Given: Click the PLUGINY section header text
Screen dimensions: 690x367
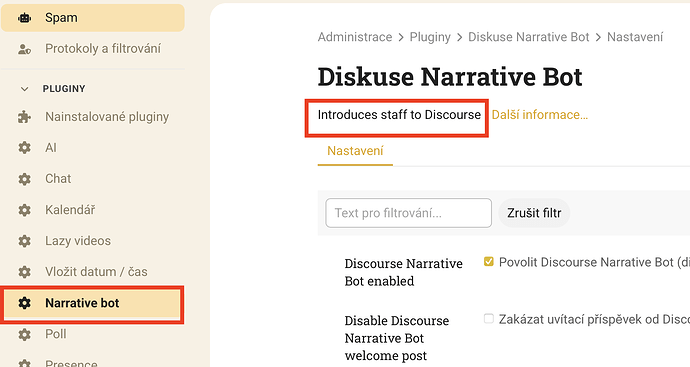Looking at the screenshot, I should (64, 89).
